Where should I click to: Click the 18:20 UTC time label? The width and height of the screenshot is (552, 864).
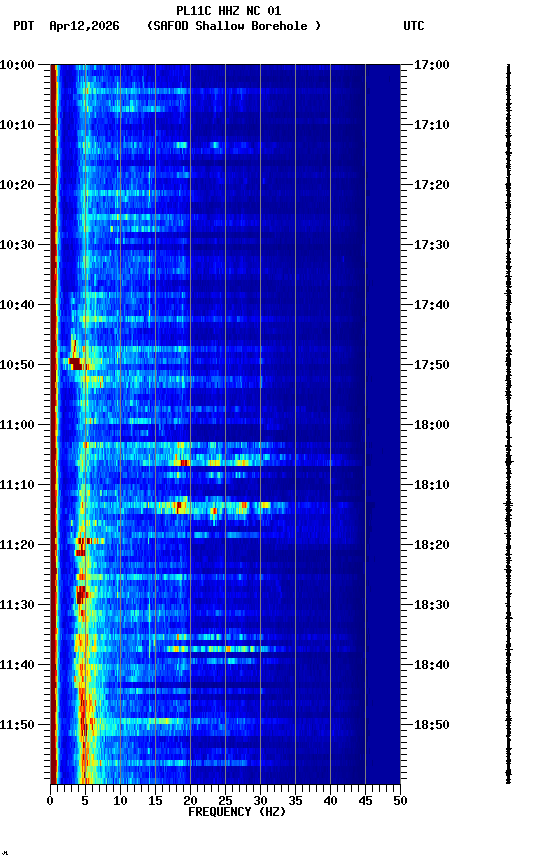432,546
